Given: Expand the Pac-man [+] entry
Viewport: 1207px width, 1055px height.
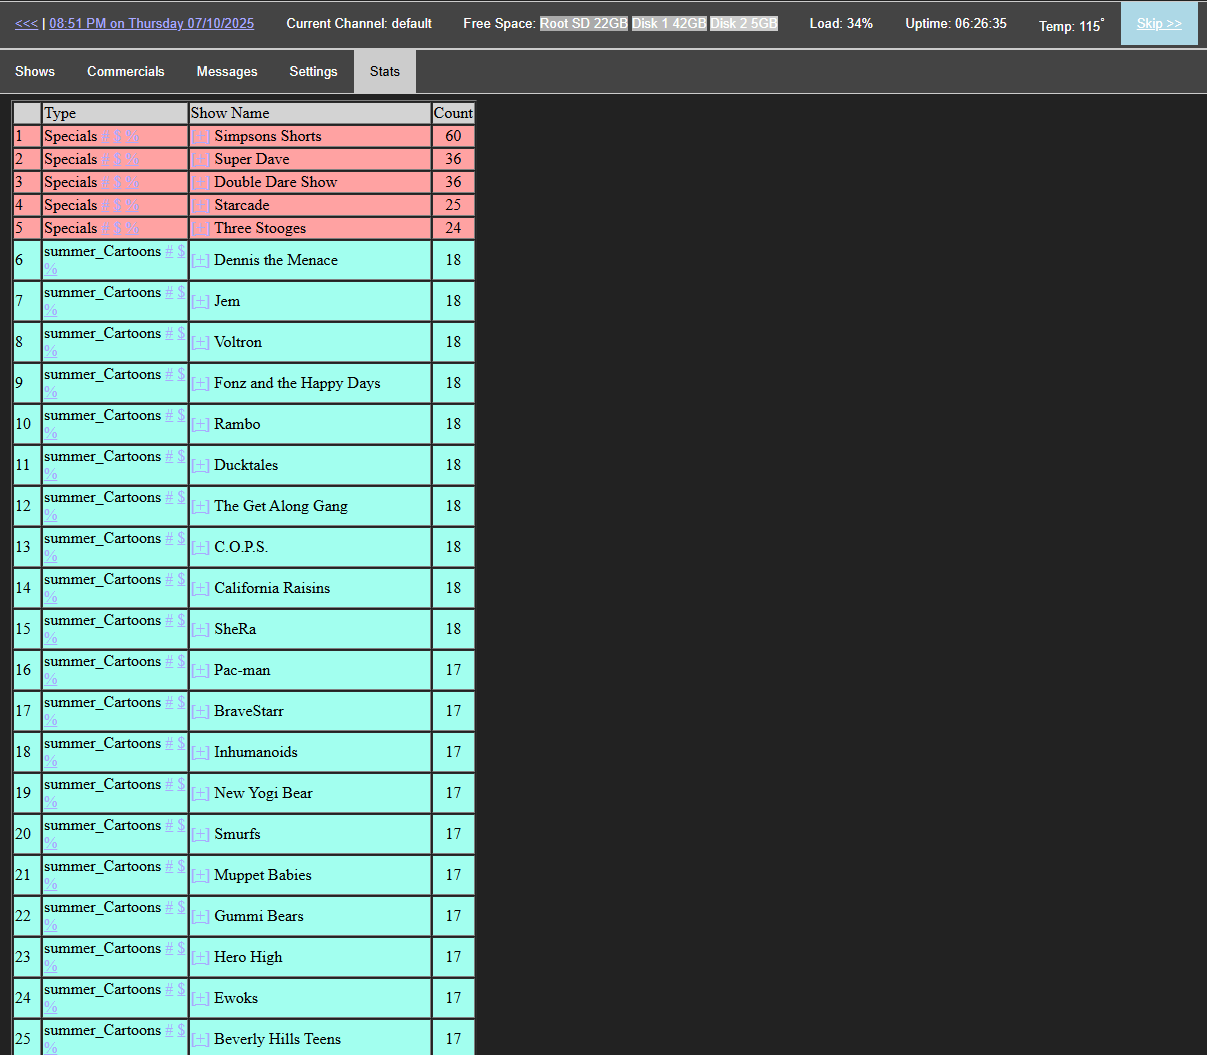Looking at the screenshot, I should tap(201, 671).
